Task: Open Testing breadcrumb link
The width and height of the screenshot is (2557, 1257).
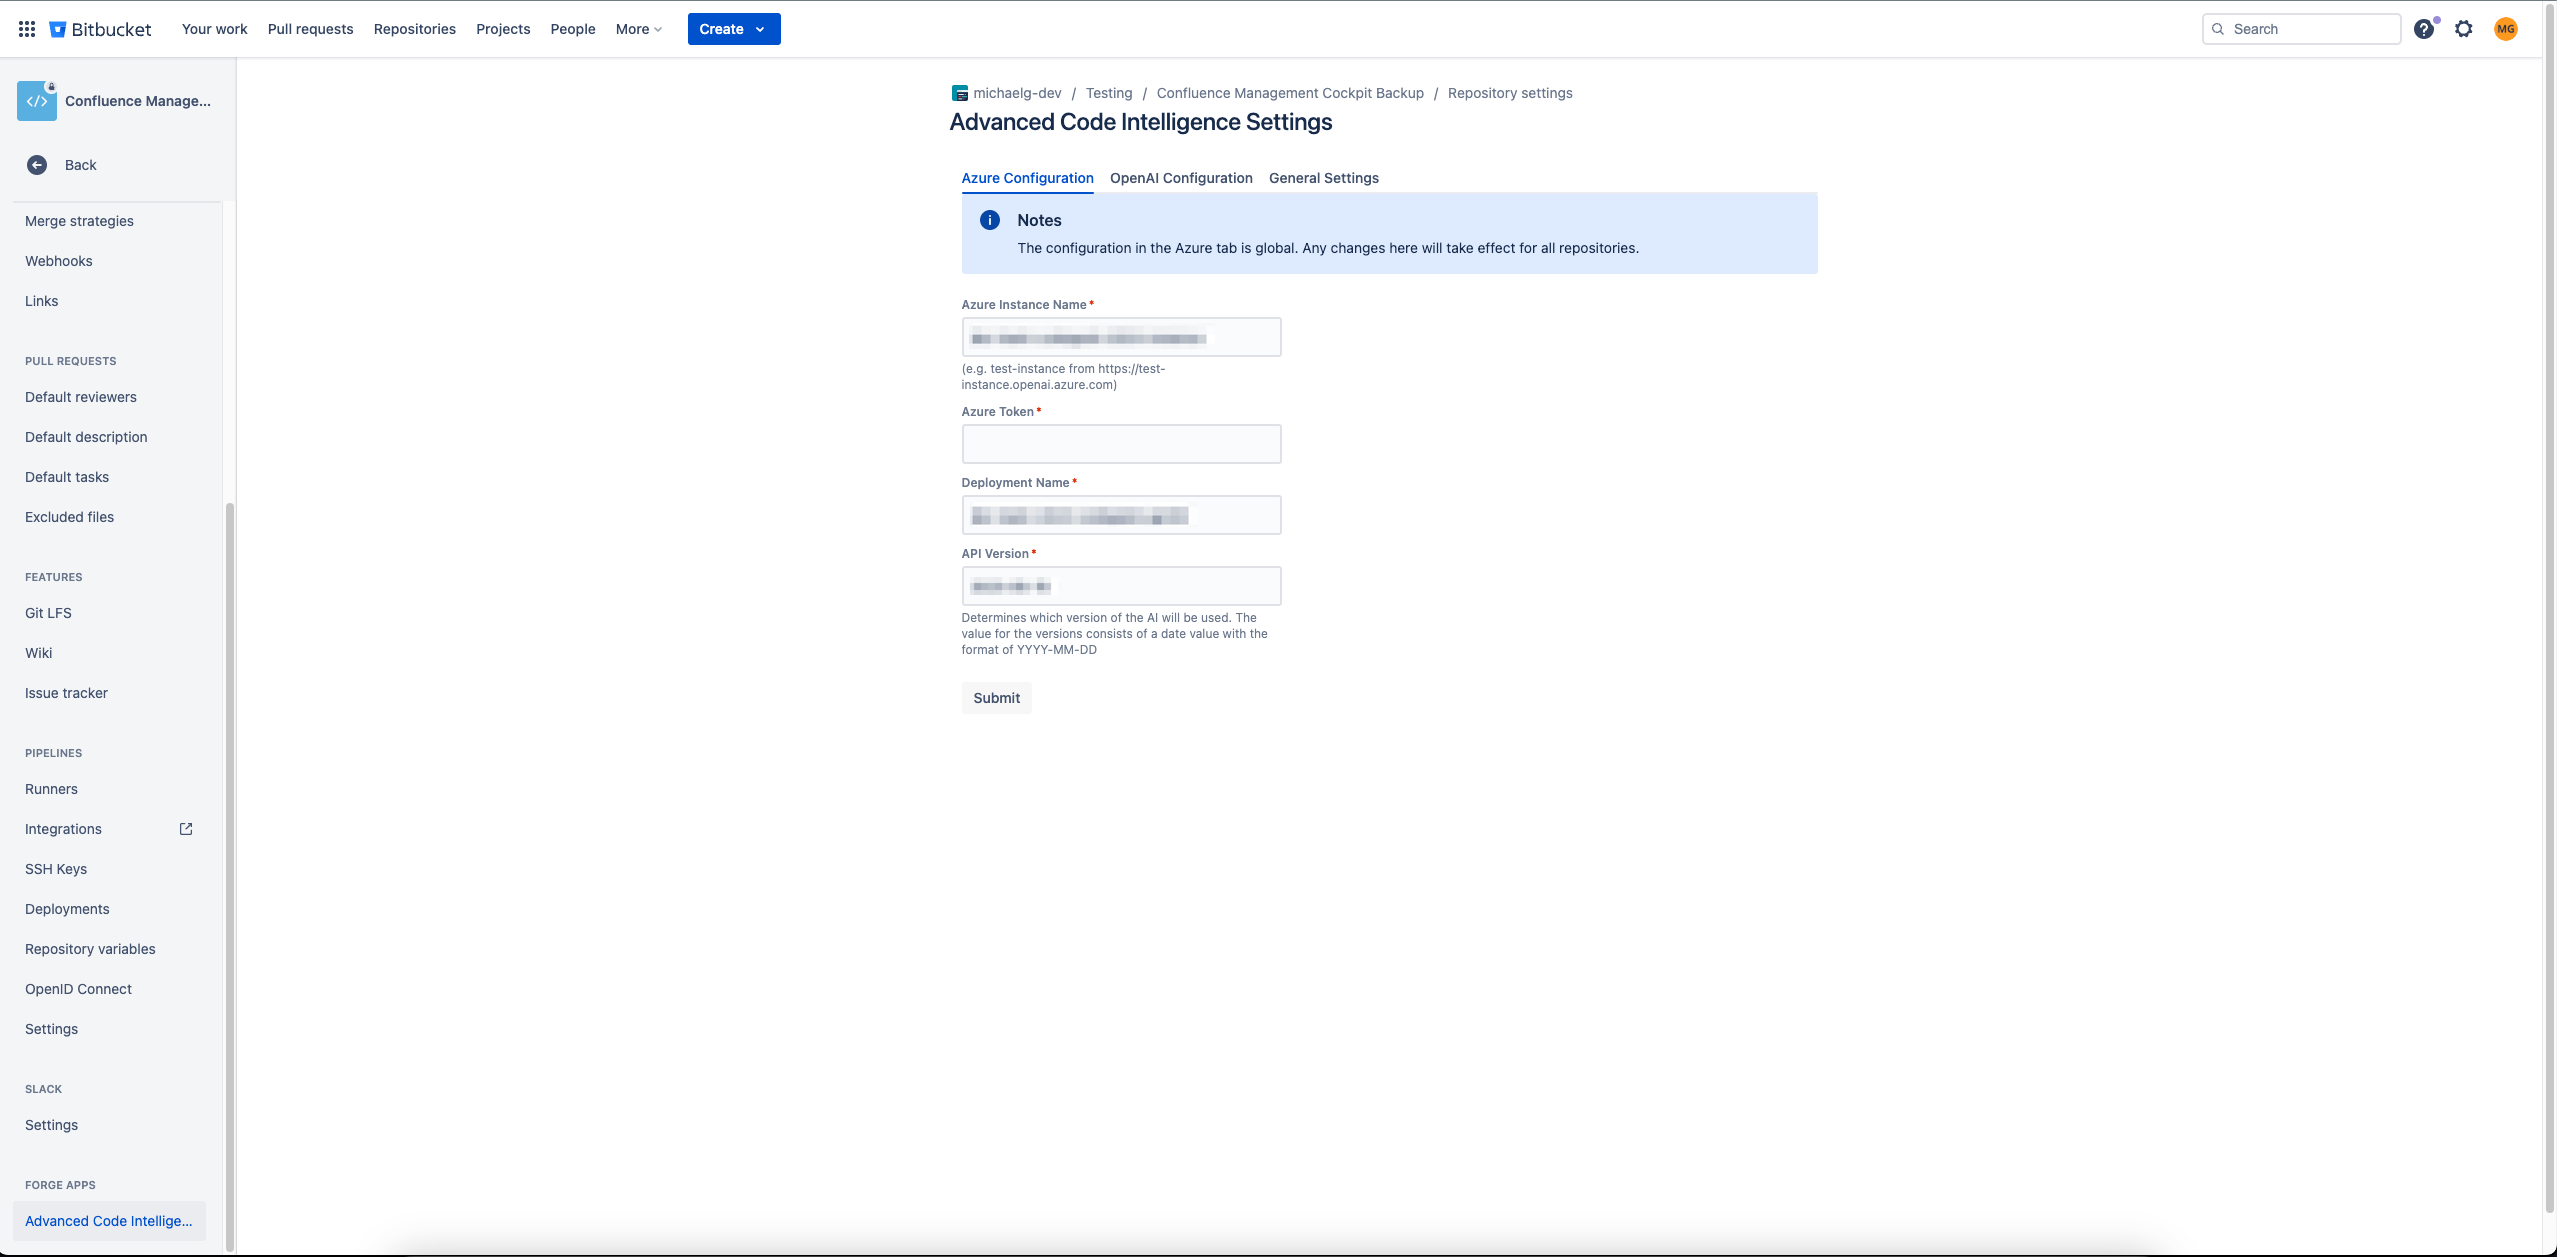Action: tap(1109, 93)
